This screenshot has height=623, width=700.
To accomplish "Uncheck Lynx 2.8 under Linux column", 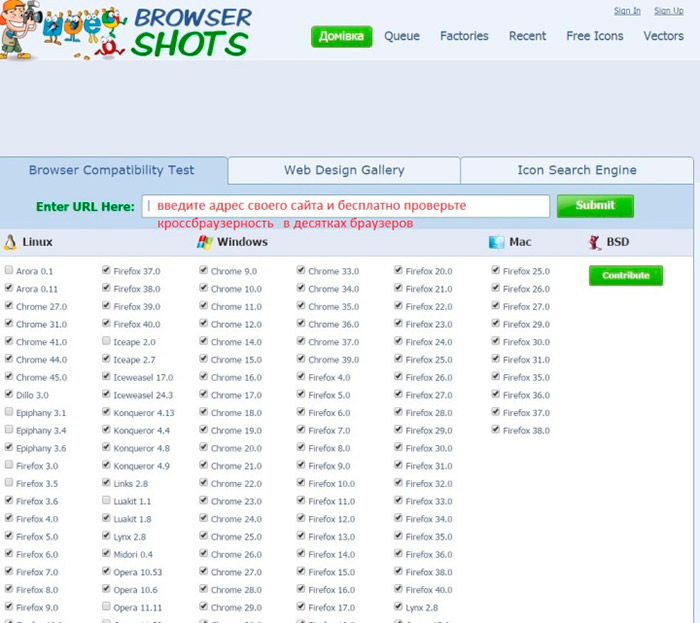I will coord(106,535).
